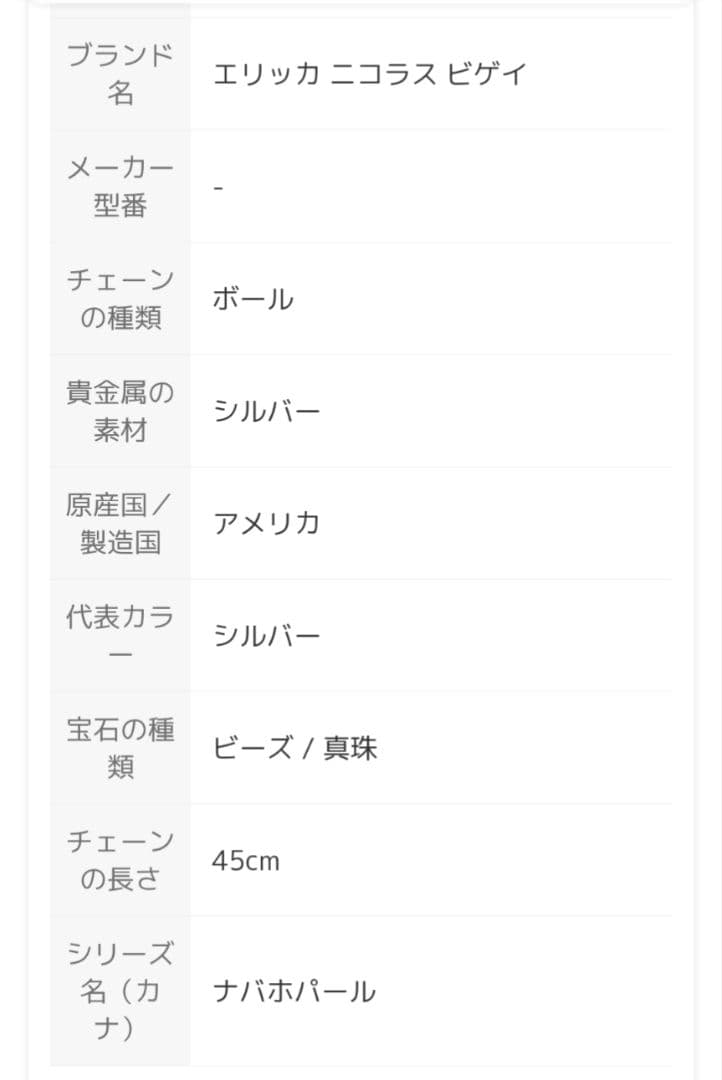Click the 貴金属の素材 label
This screenshot has width=722, height=1080.
[120, 411]
